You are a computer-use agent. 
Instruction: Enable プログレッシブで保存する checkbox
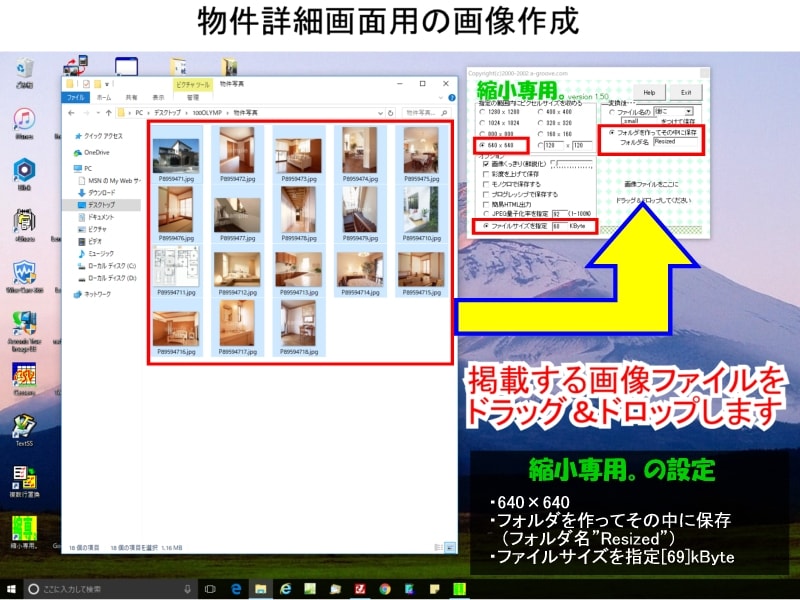tap(486, 194)
